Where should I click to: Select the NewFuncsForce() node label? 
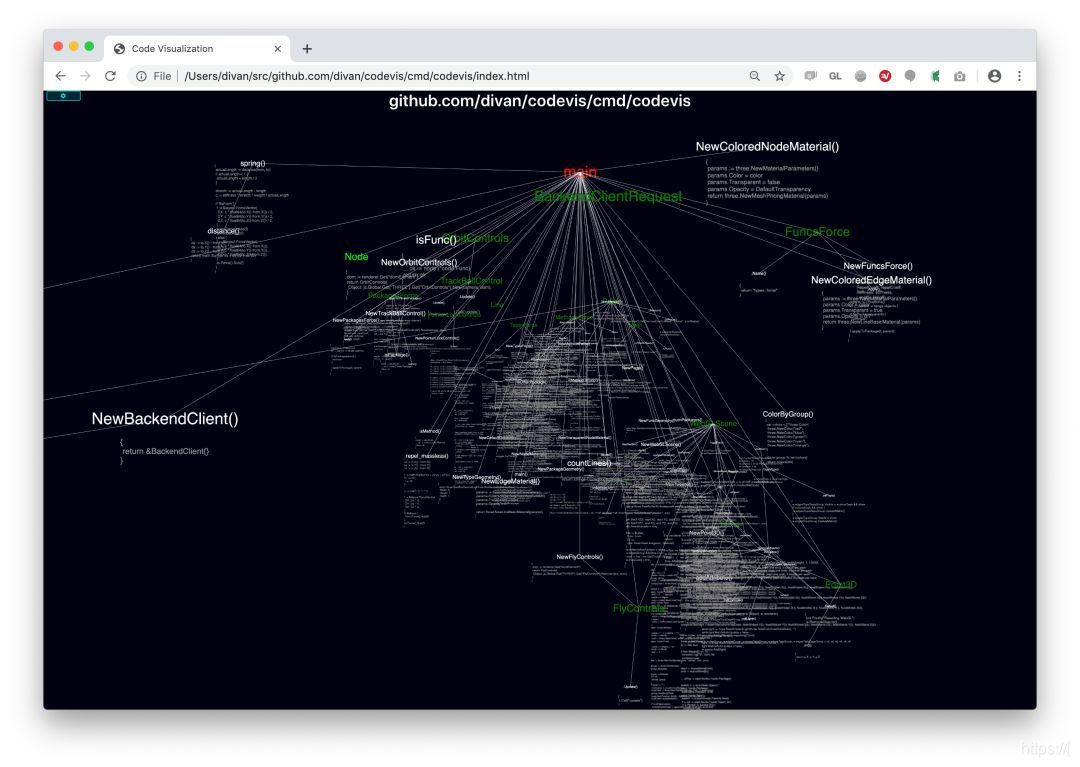878,266
